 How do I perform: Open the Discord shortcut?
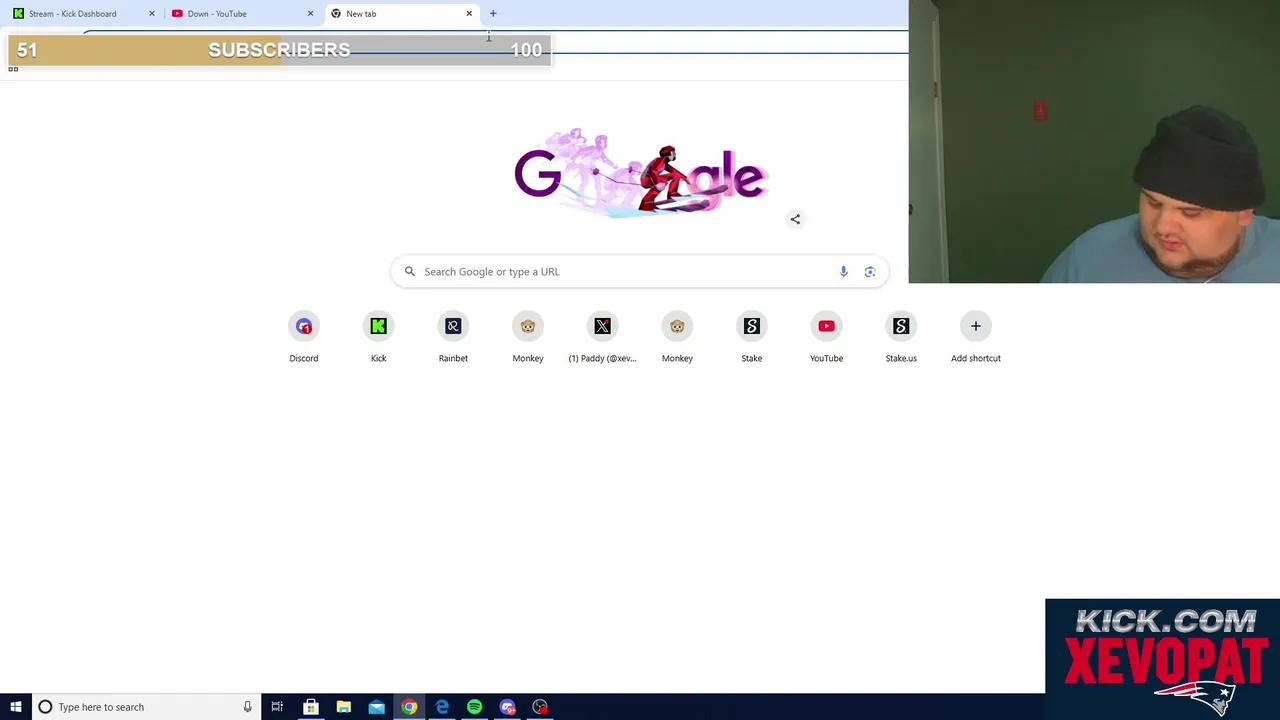(304, 337)
